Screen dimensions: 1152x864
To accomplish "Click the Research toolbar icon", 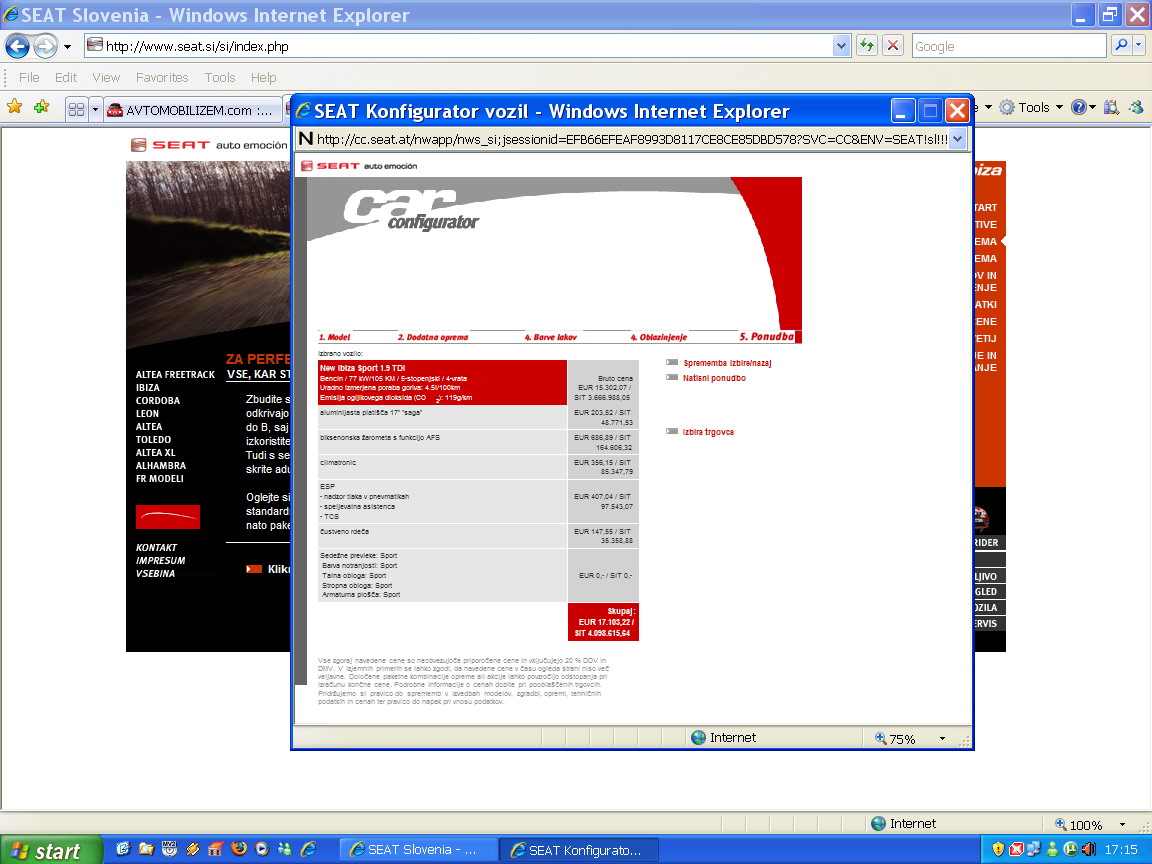I will click(1111, 107).
